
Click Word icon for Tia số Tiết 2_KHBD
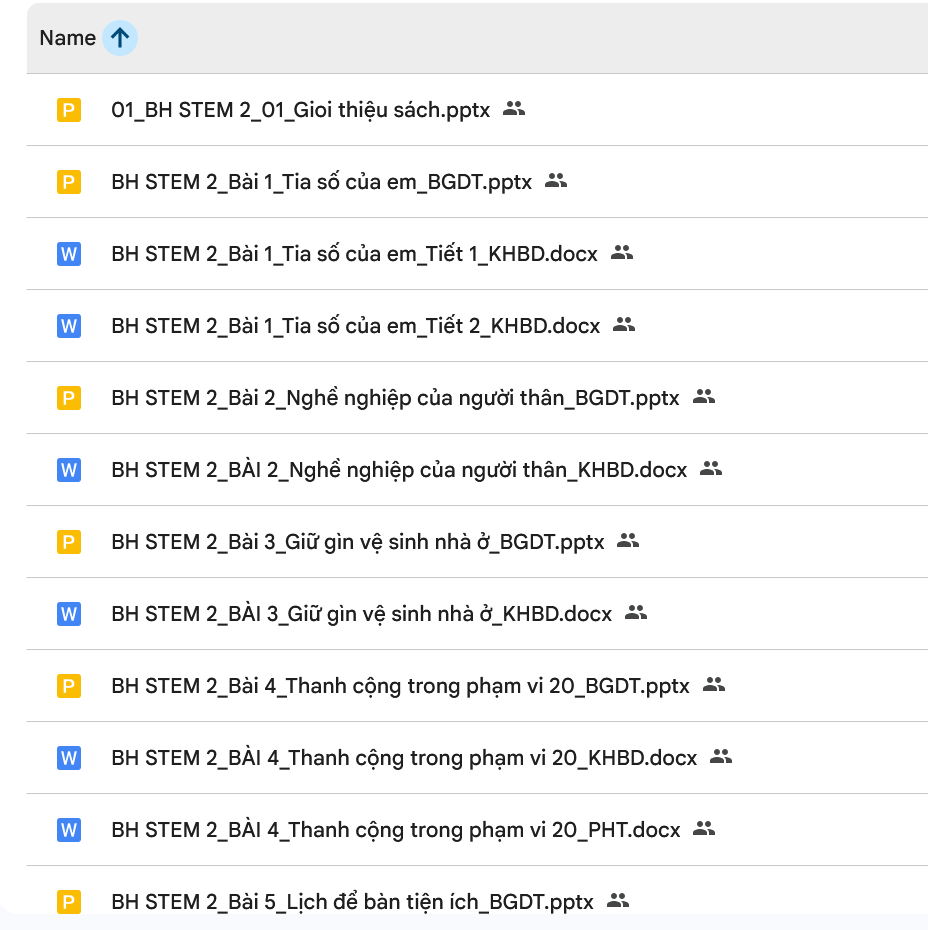pos(68,326)
